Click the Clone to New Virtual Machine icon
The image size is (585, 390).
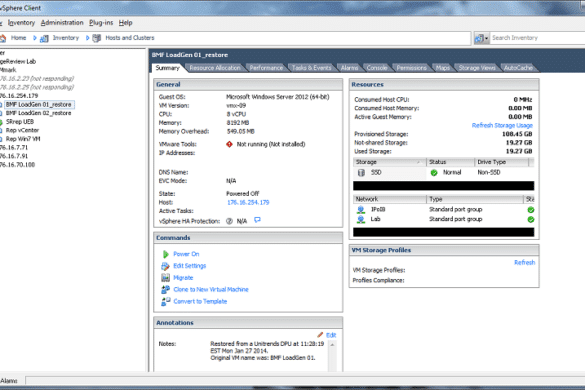(165, 290)
